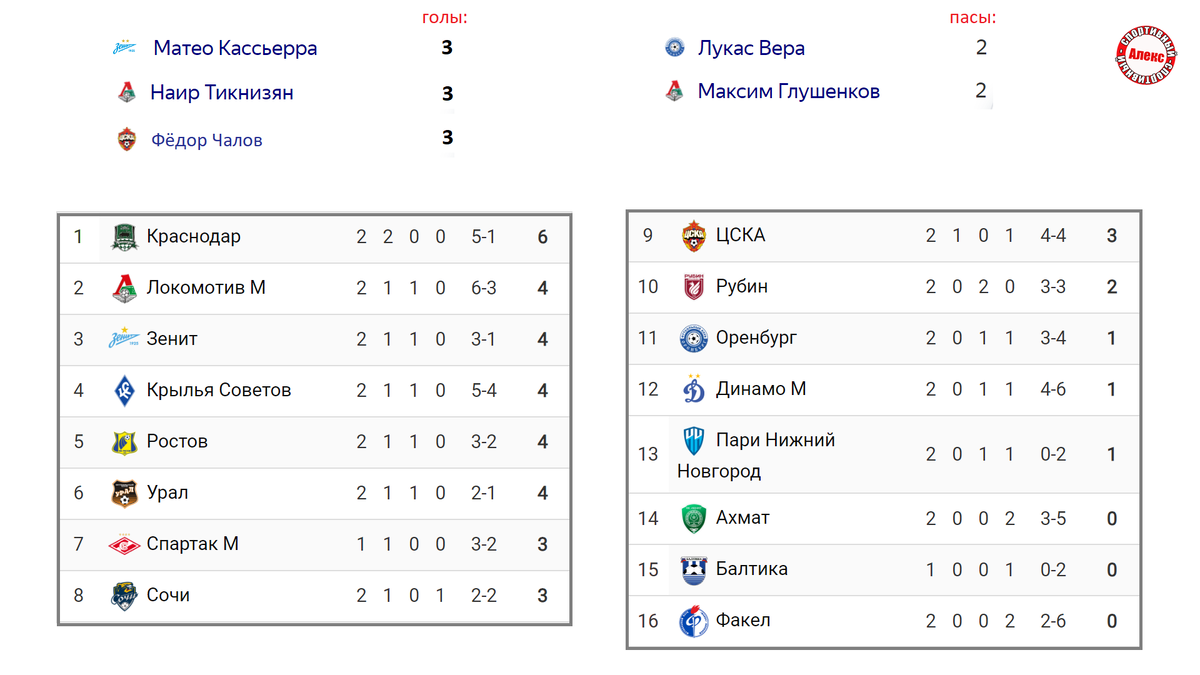Click the Локомотив М logo in standings
1200x675 pixels.
click(124, 289)
